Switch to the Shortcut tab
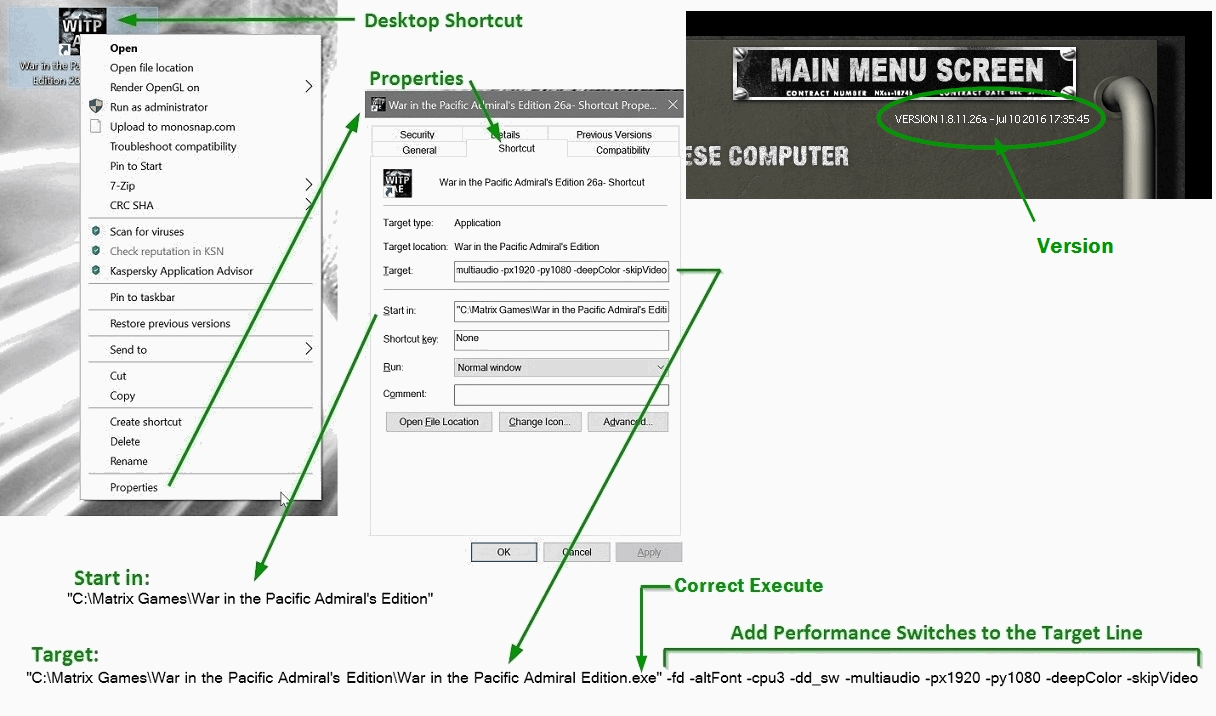Image resolution: width=1216 pixels, height=716 pixels. point(516,148)
